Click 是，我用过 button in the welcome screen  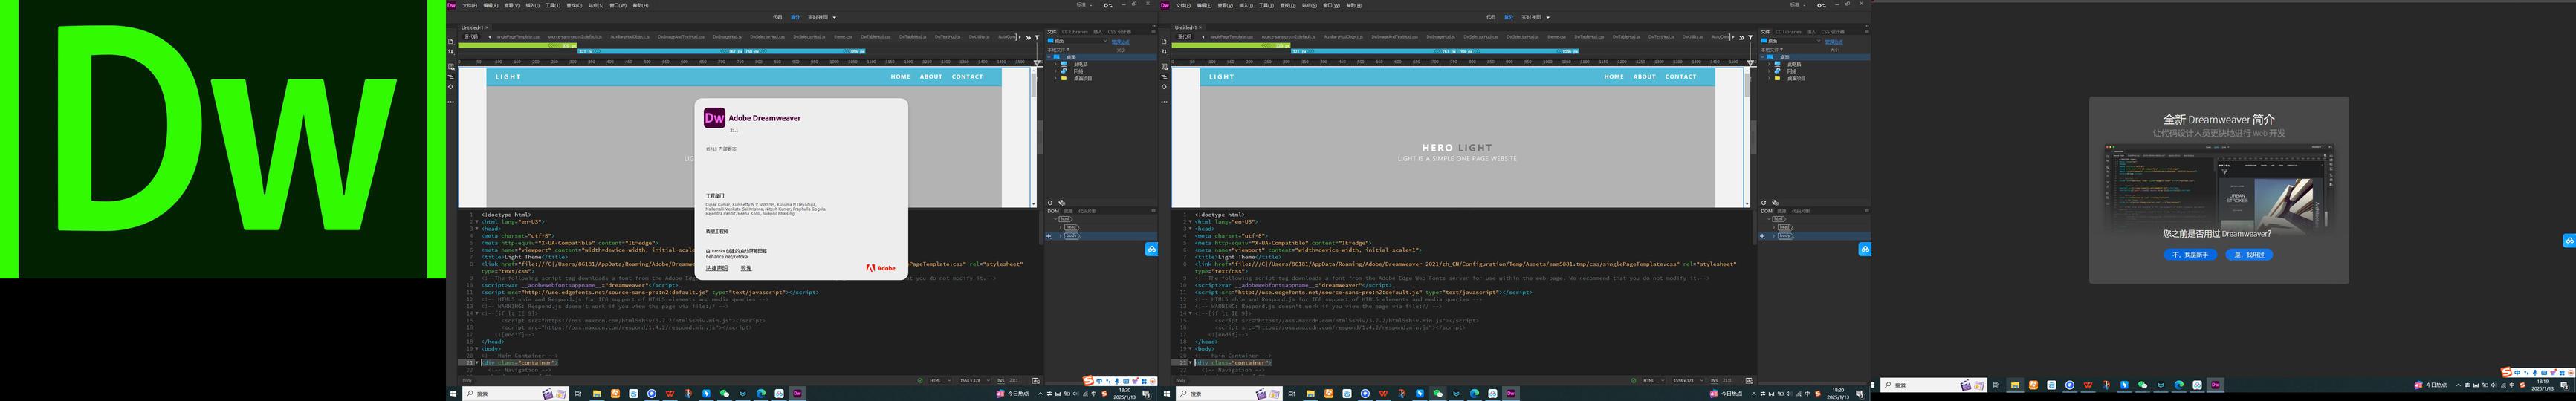coord(2249,254)
